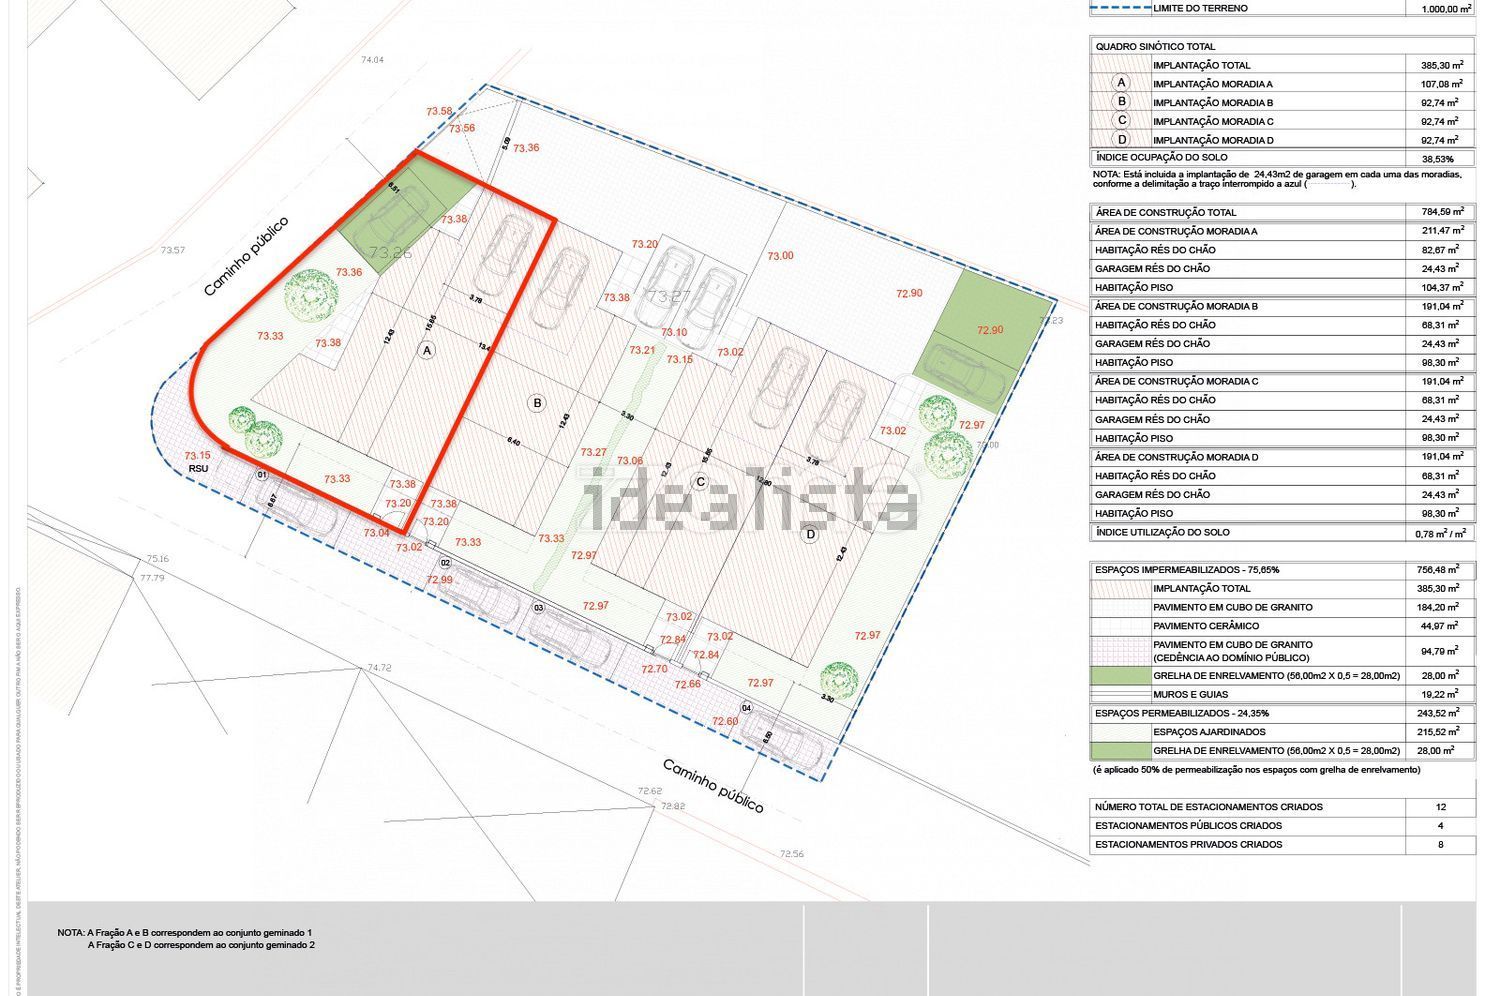Select NÚMERO TOTAL DE ESTACIONAMENTOS CRIADOS label
Image resolution: width=1500 pixels, height=996 pixels.
(1209, 807)
